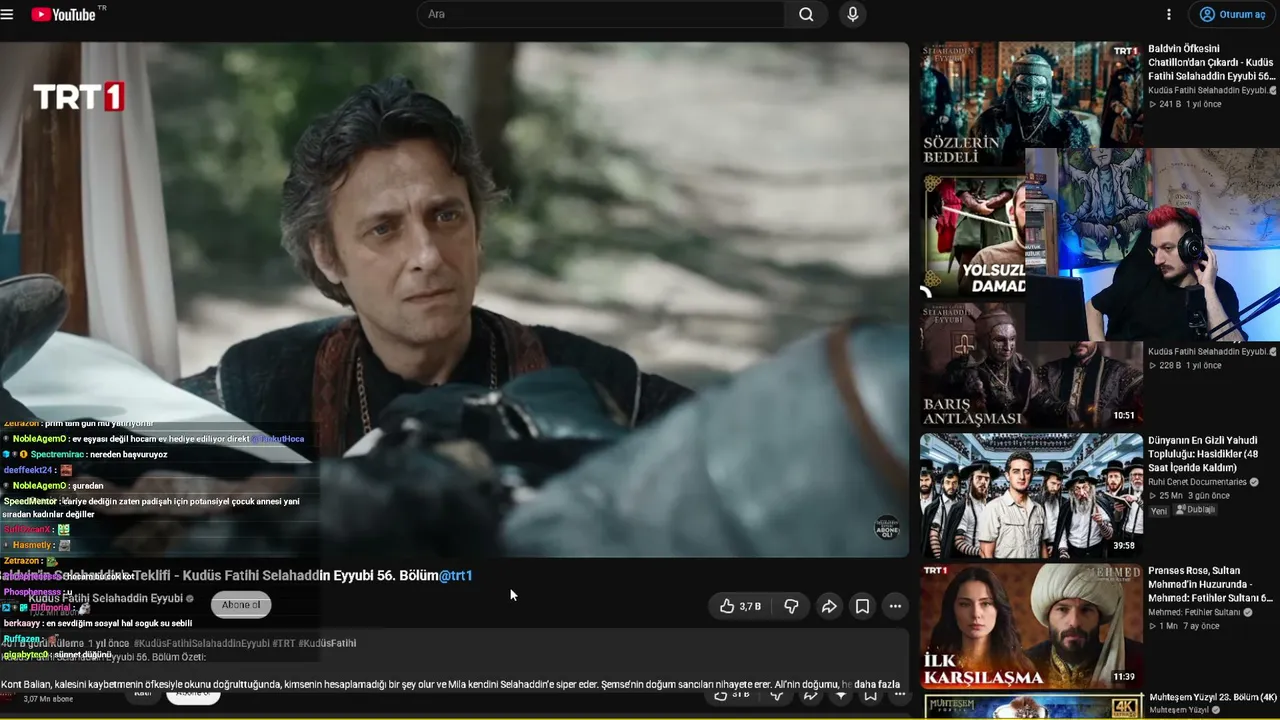
Task: Select chat username "berkaayy"
Action: point(22,623)
